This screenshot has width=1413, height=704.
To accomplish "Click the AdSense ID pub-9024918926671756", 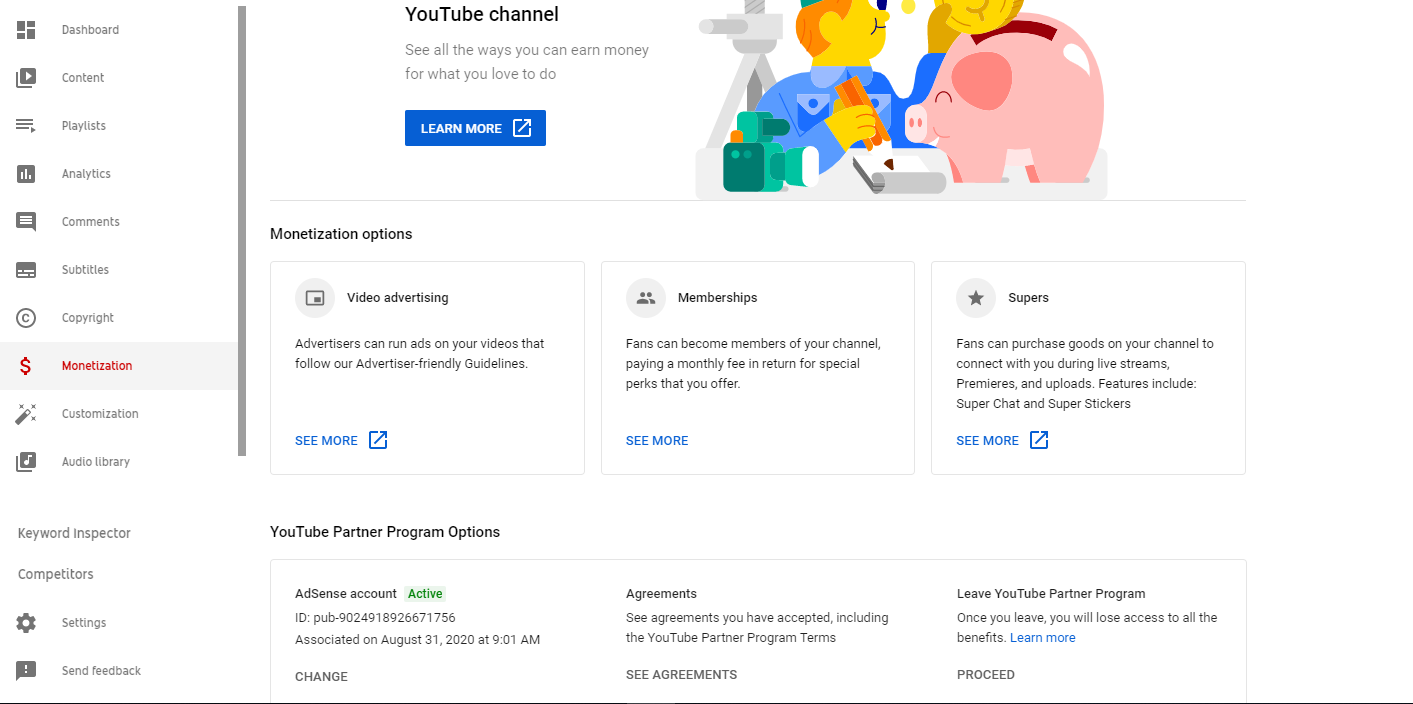I will click(375, 618).
